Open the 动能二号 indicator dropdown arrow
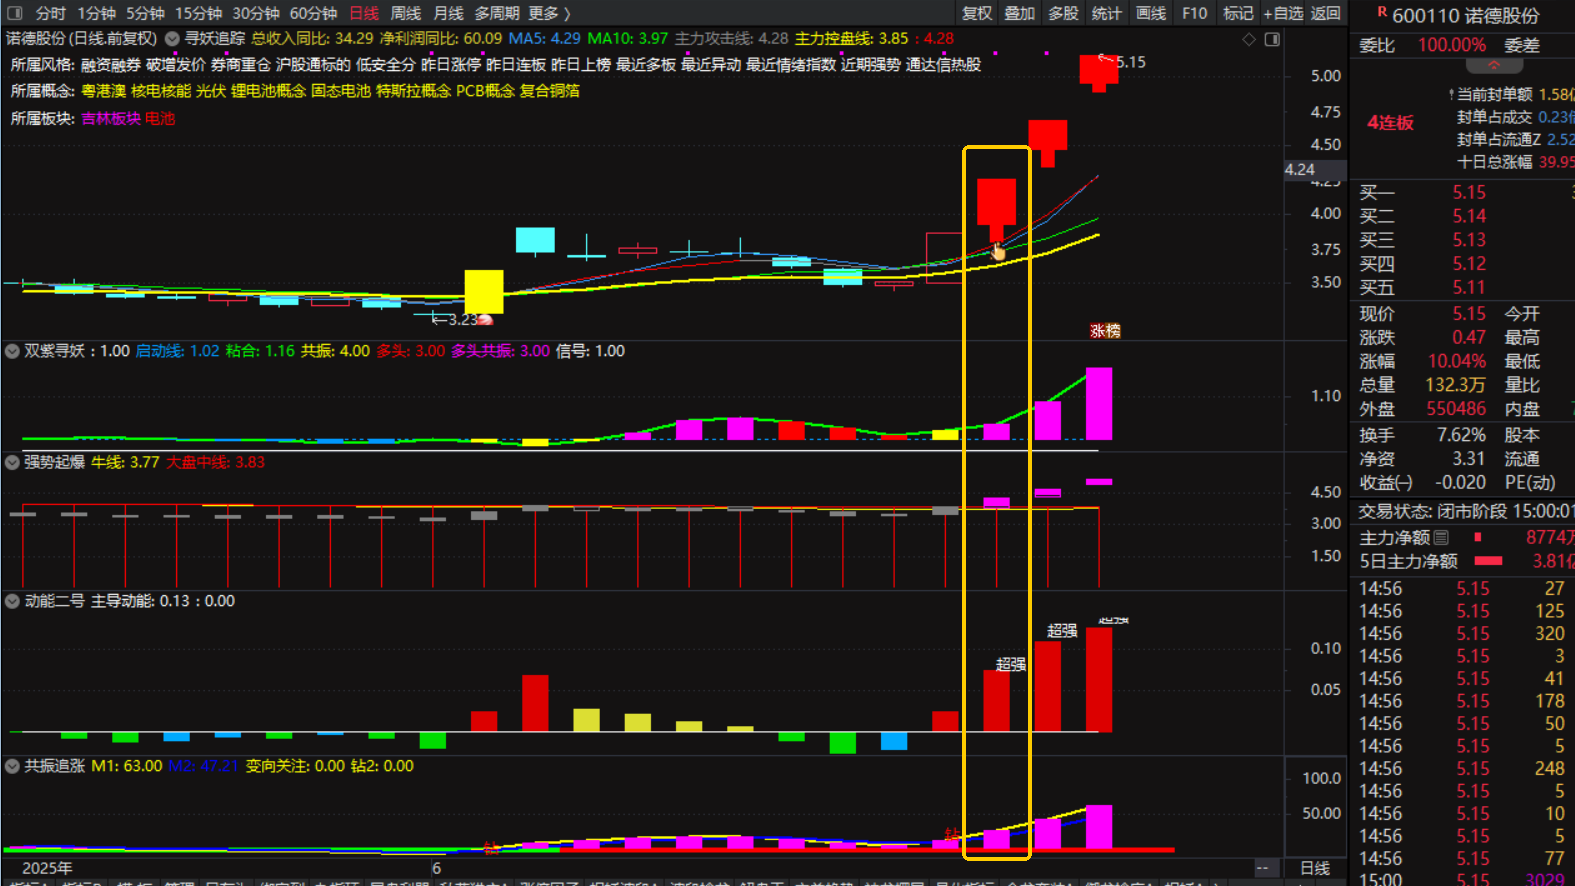The width and height of the screenshot is (1575, 886). point(12,601)
